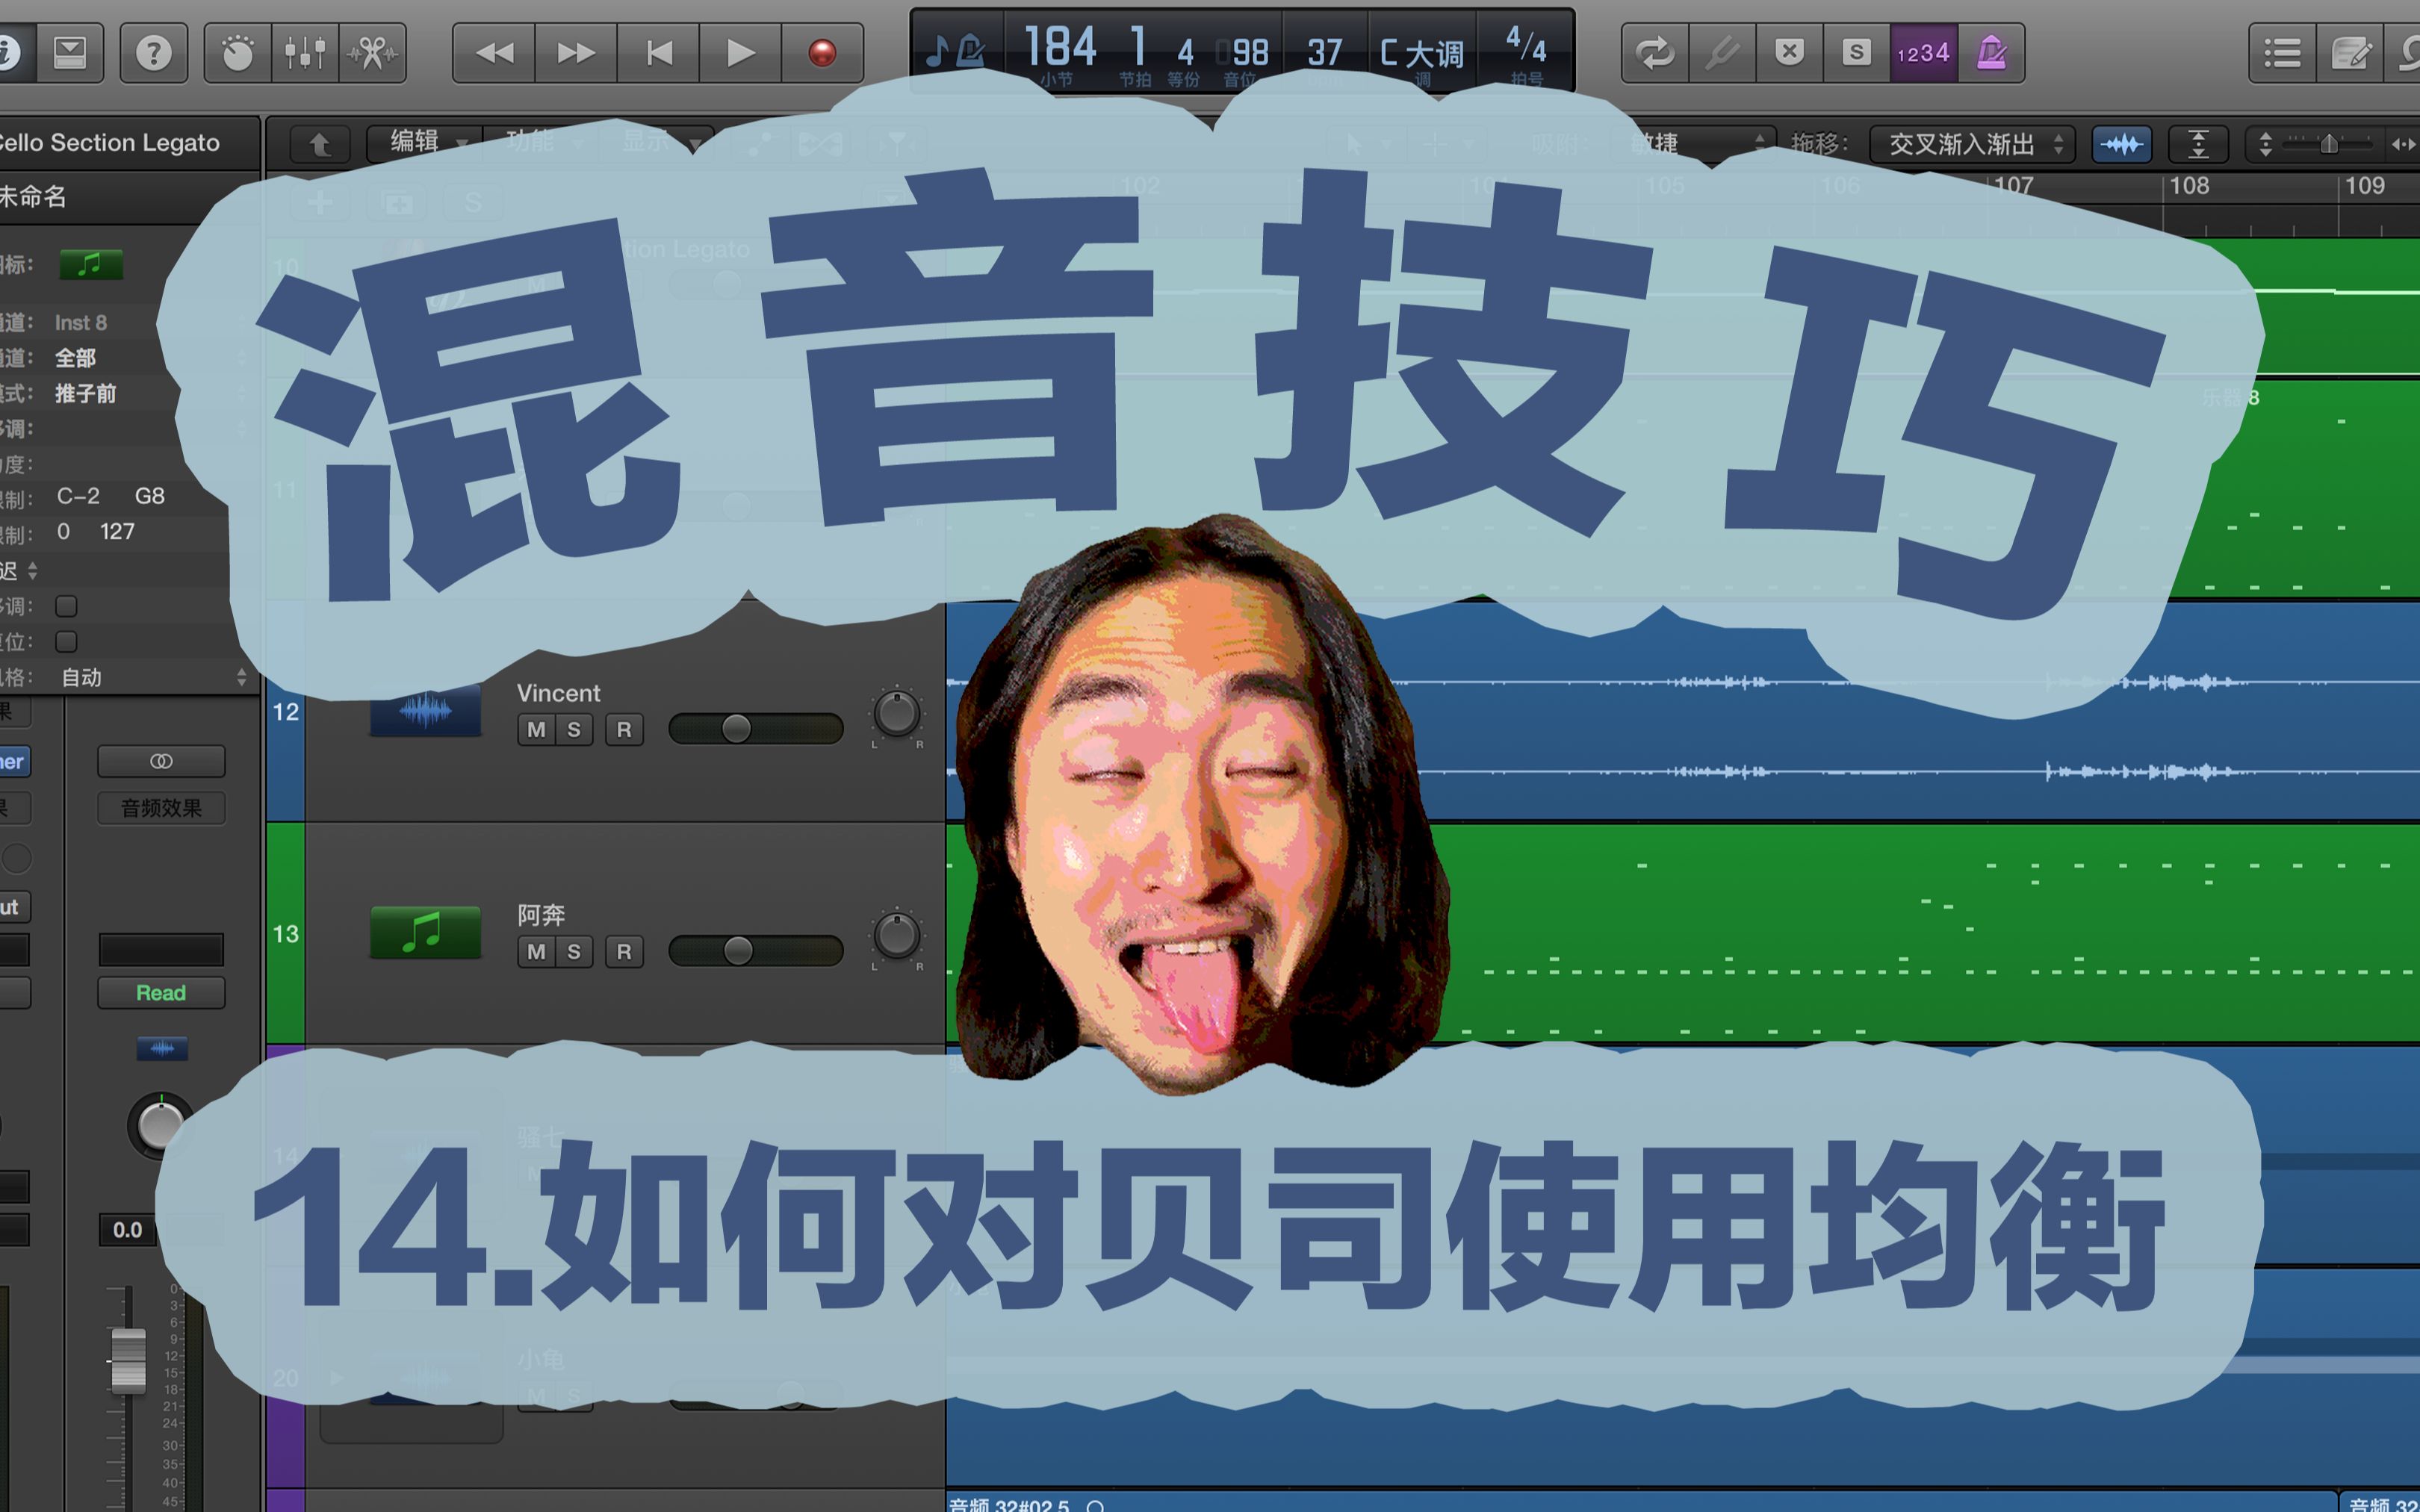Adjust Vincent track volume slider
The width and height of the screenshot is (2420, 1512).
coord(755,728)
